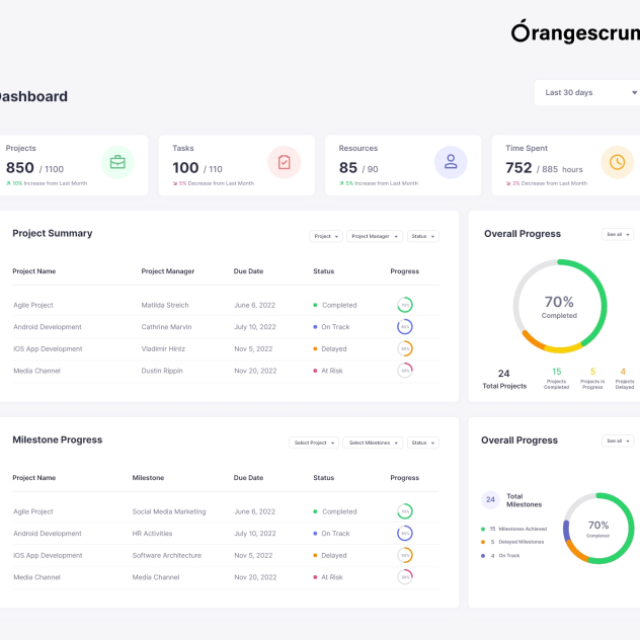Click the 24 Total Milestones badge
Viewport: 640px width, 640px height.
490,500
